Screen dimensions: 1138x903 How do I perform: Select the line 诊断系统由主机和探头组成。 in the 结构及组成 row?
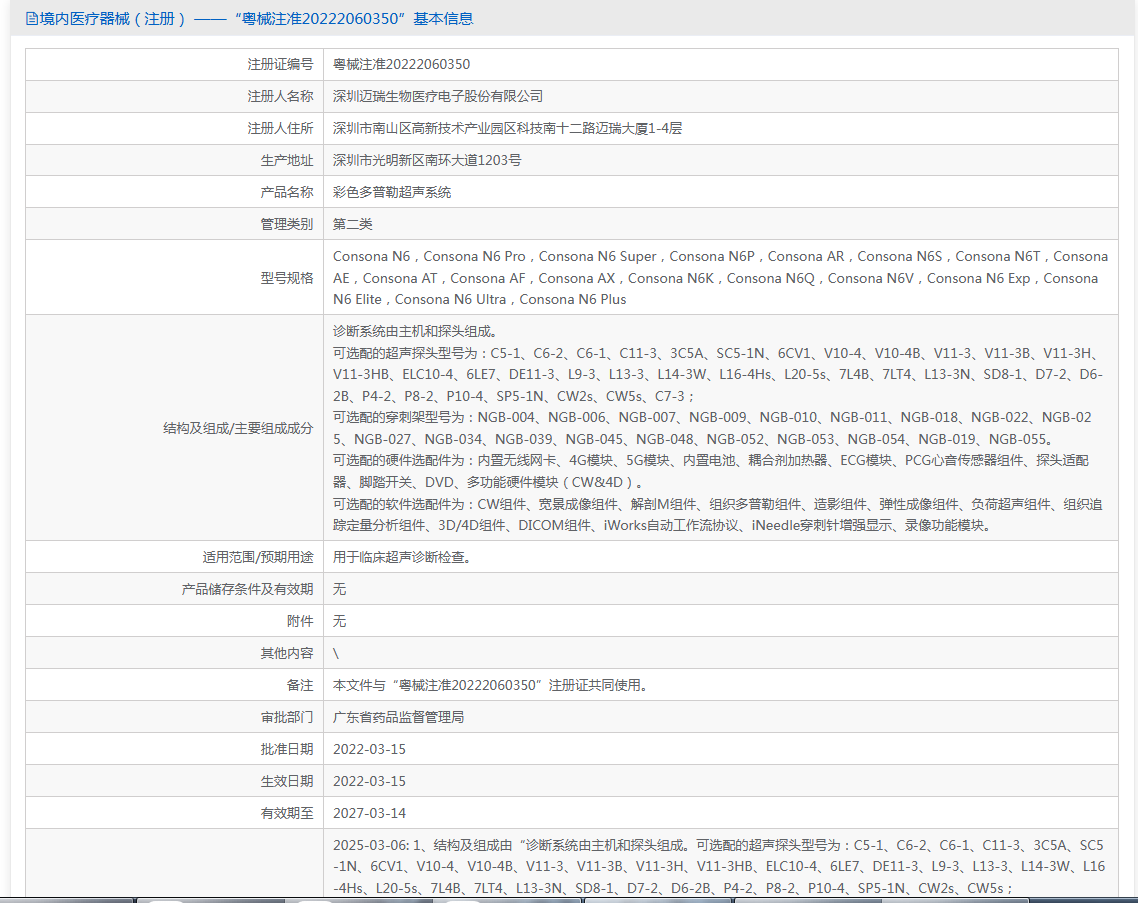[x=417, y=332]
